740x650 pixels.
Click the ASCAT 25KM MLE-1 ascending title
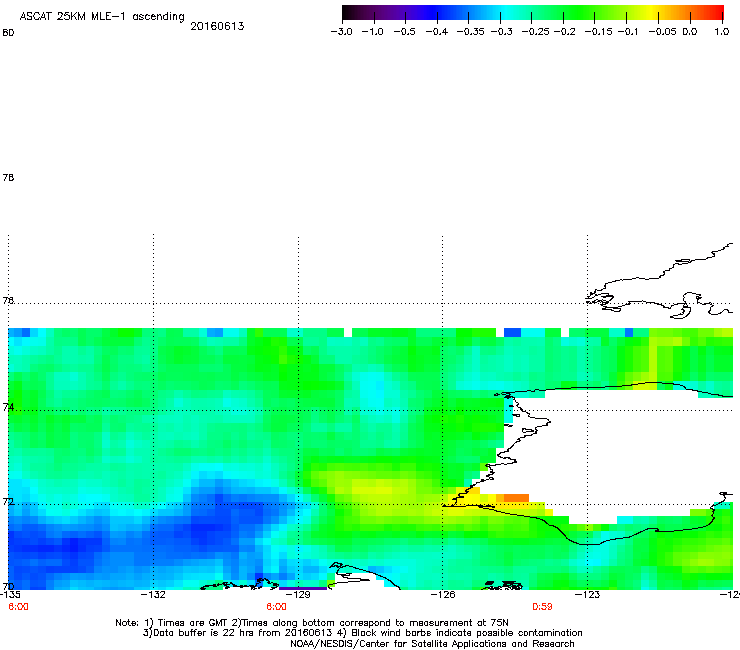[x=102, y=17]
